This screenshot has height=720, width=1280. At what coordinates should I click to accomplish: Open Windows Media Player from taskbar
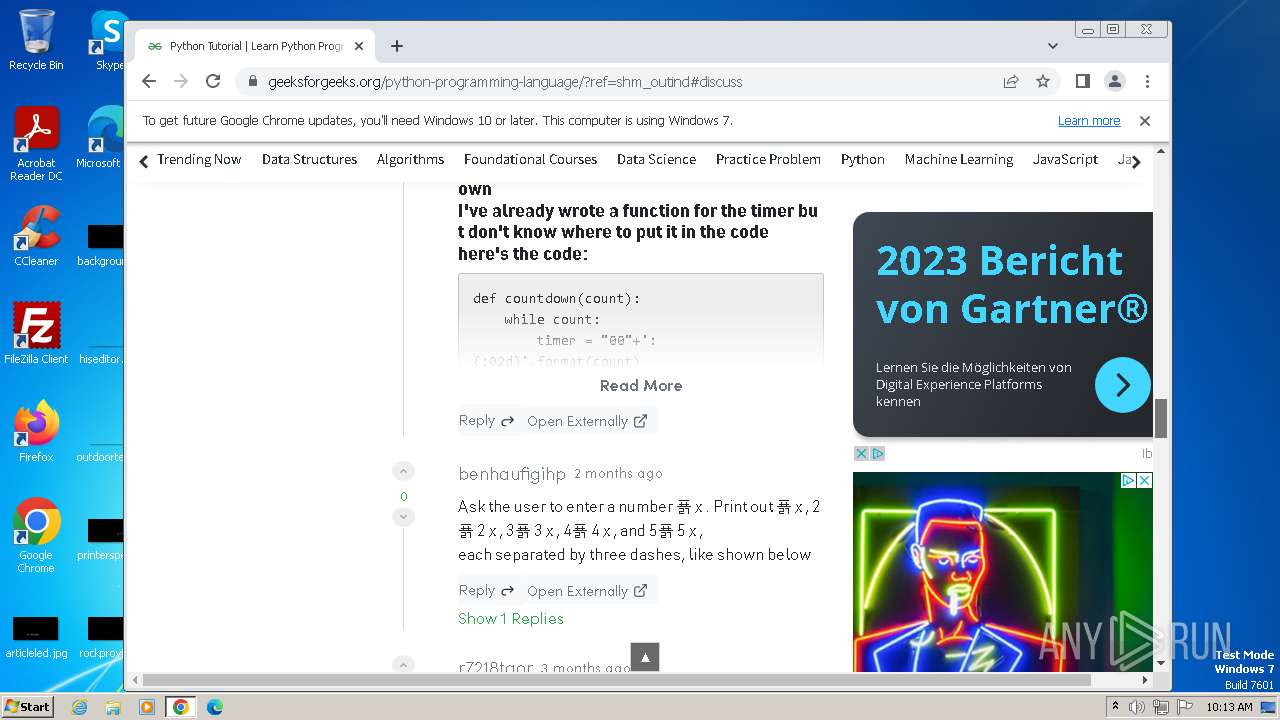coord(147,707)
